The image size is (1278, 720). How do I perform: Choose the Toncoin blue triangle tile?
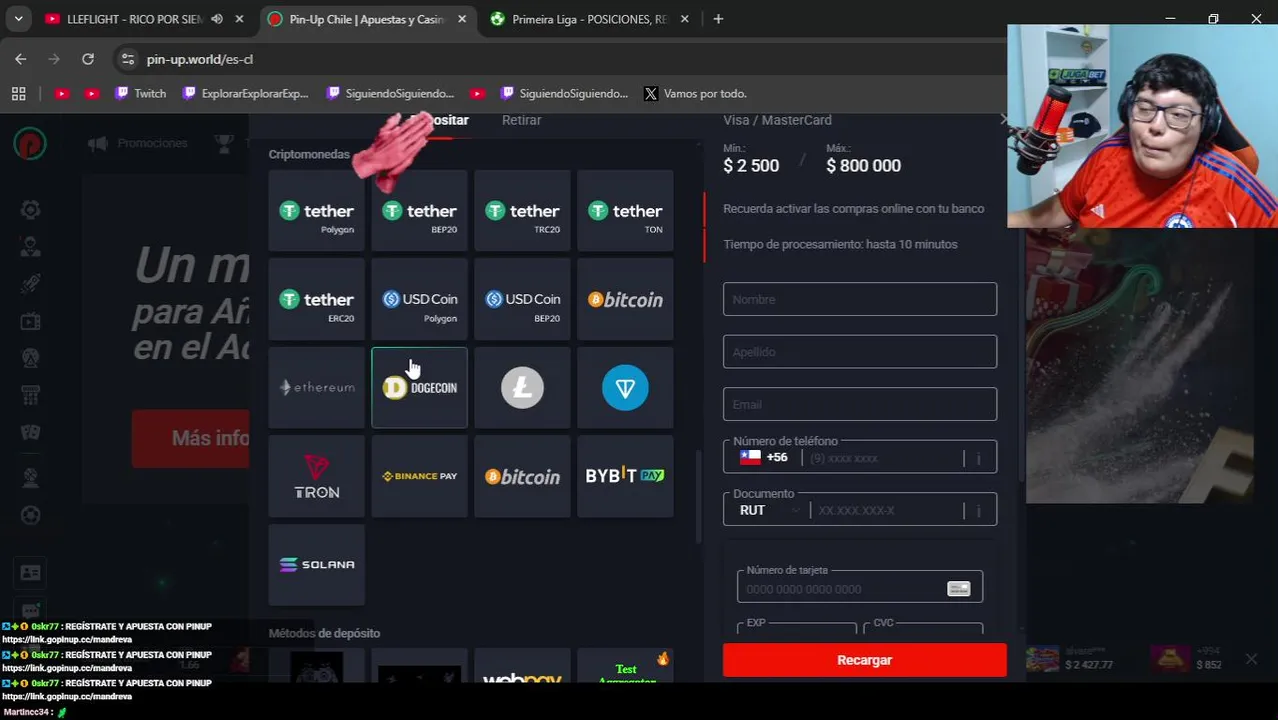[625, 388]
